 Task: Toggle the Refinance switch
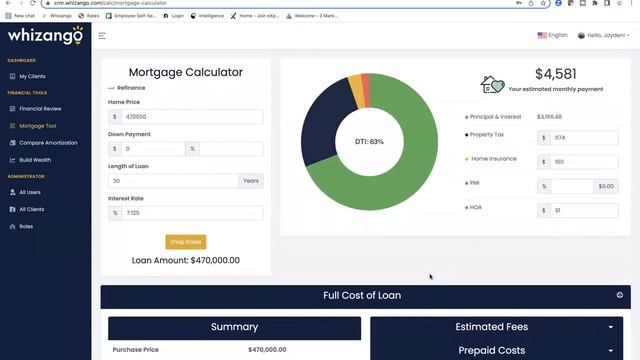pos(111,88)
